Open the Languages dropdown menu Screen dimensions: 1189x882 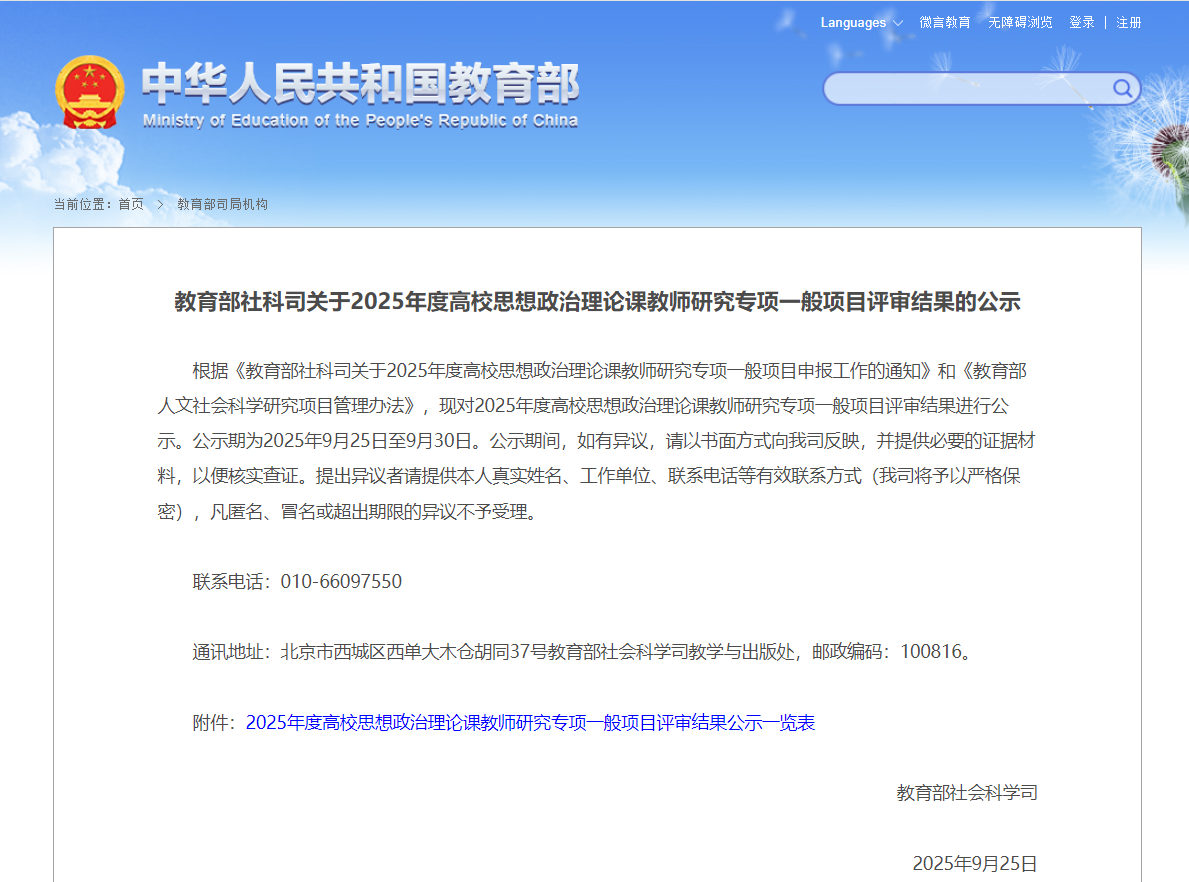coord(853,22)
